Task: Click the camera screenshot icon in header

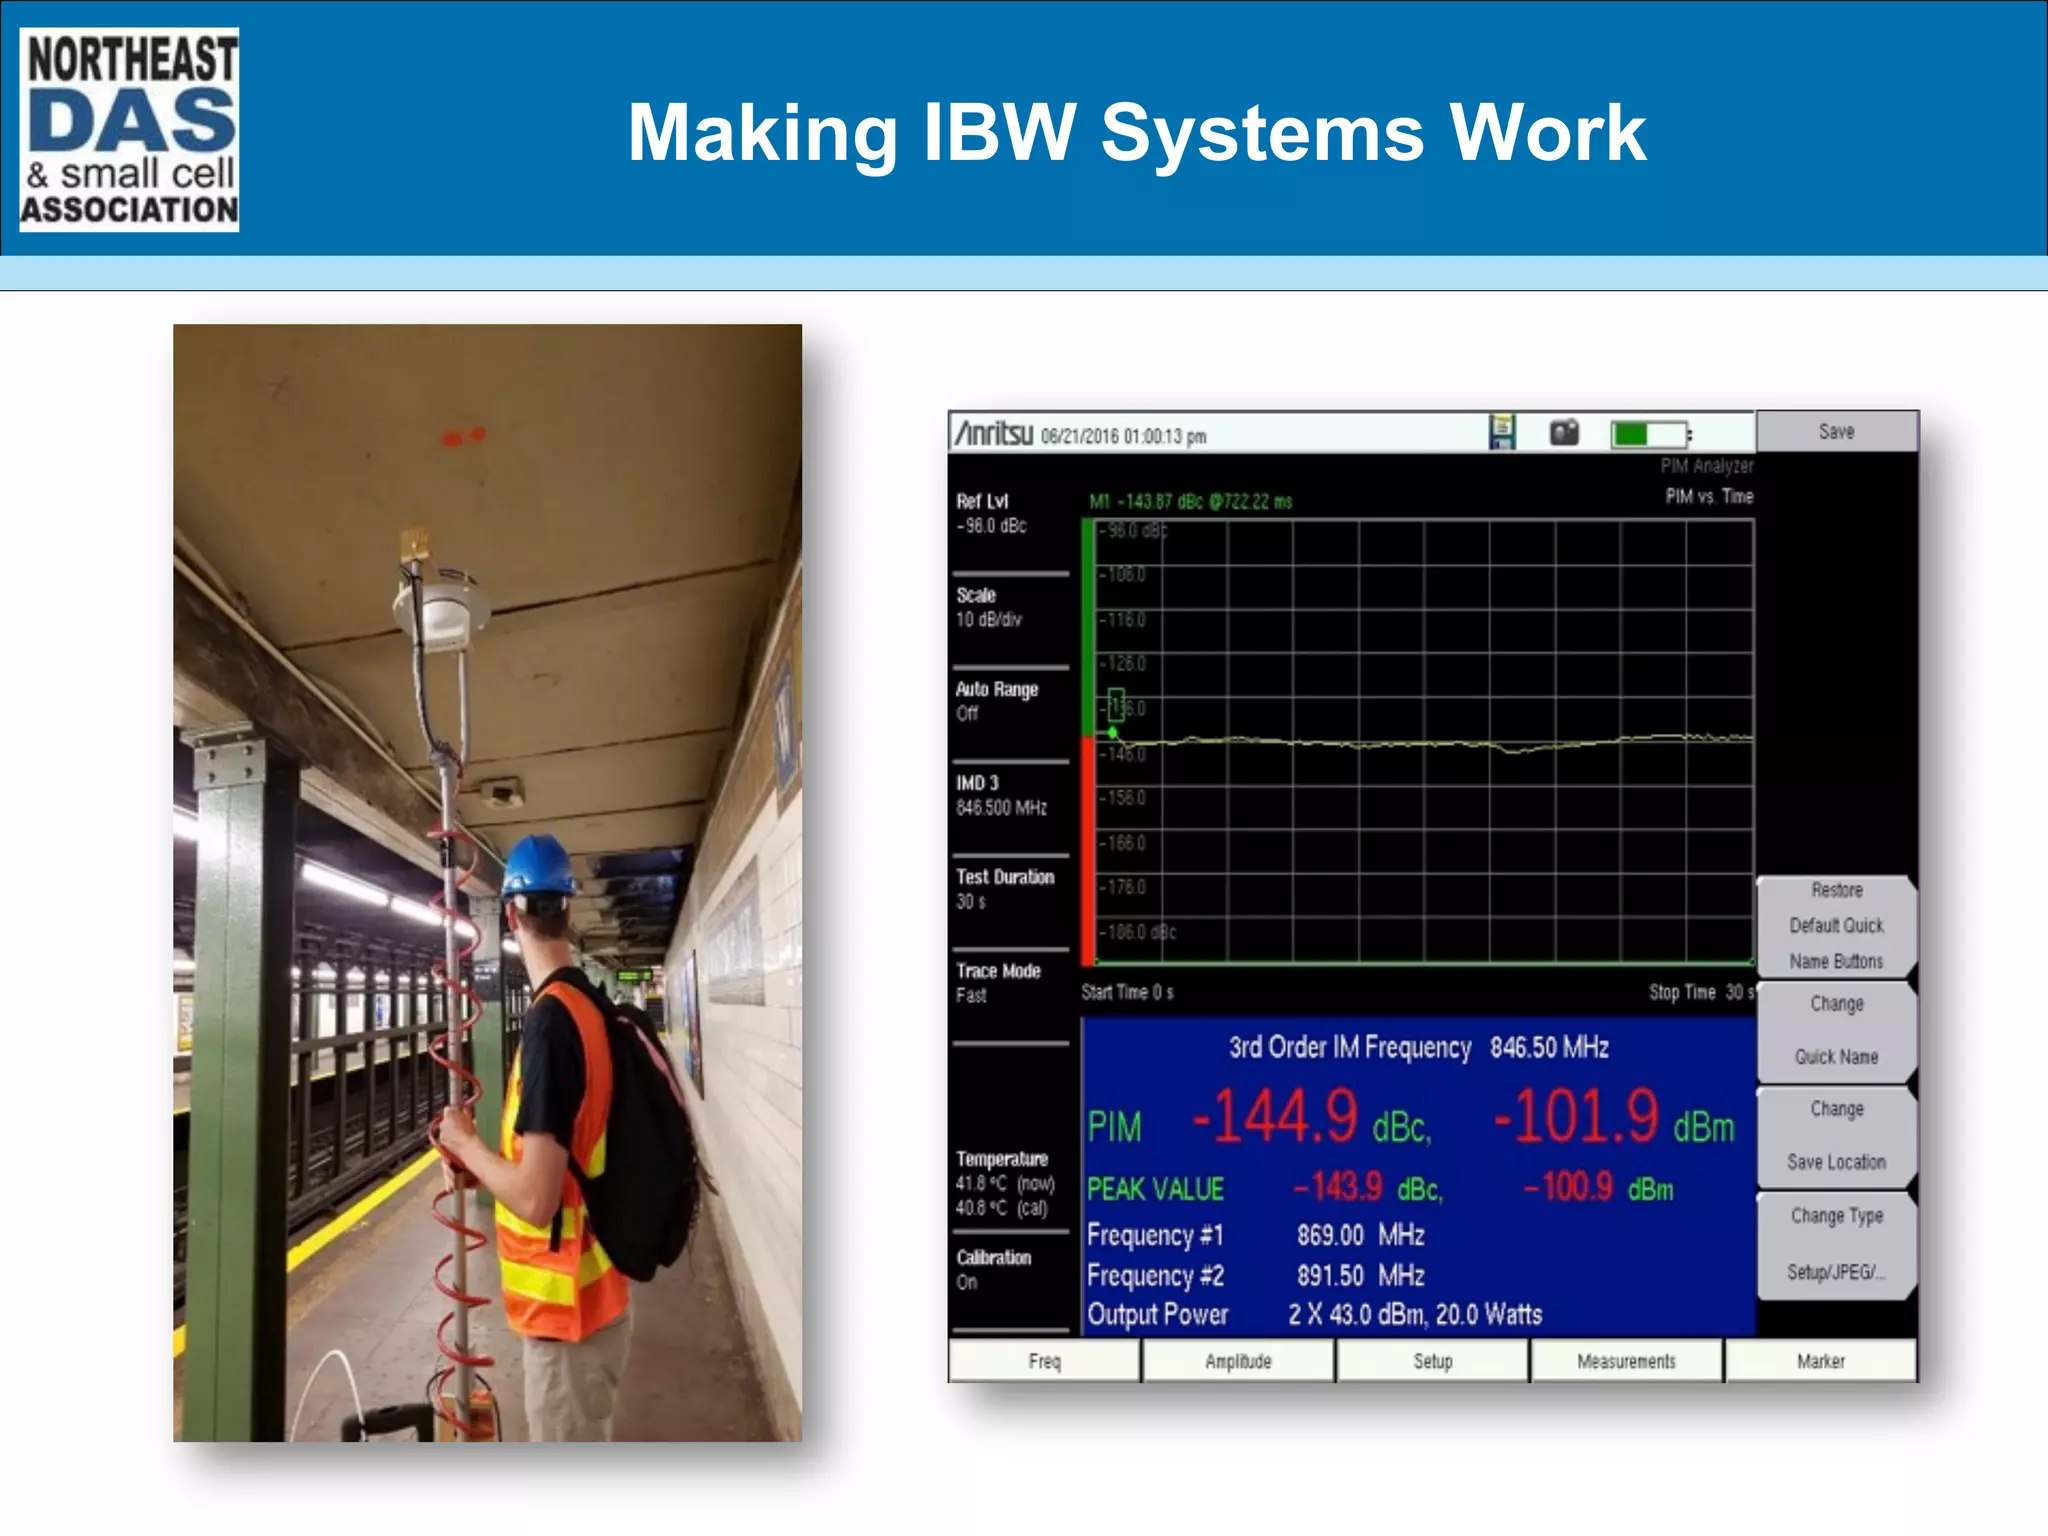Action: click(x=1565, y=433)
